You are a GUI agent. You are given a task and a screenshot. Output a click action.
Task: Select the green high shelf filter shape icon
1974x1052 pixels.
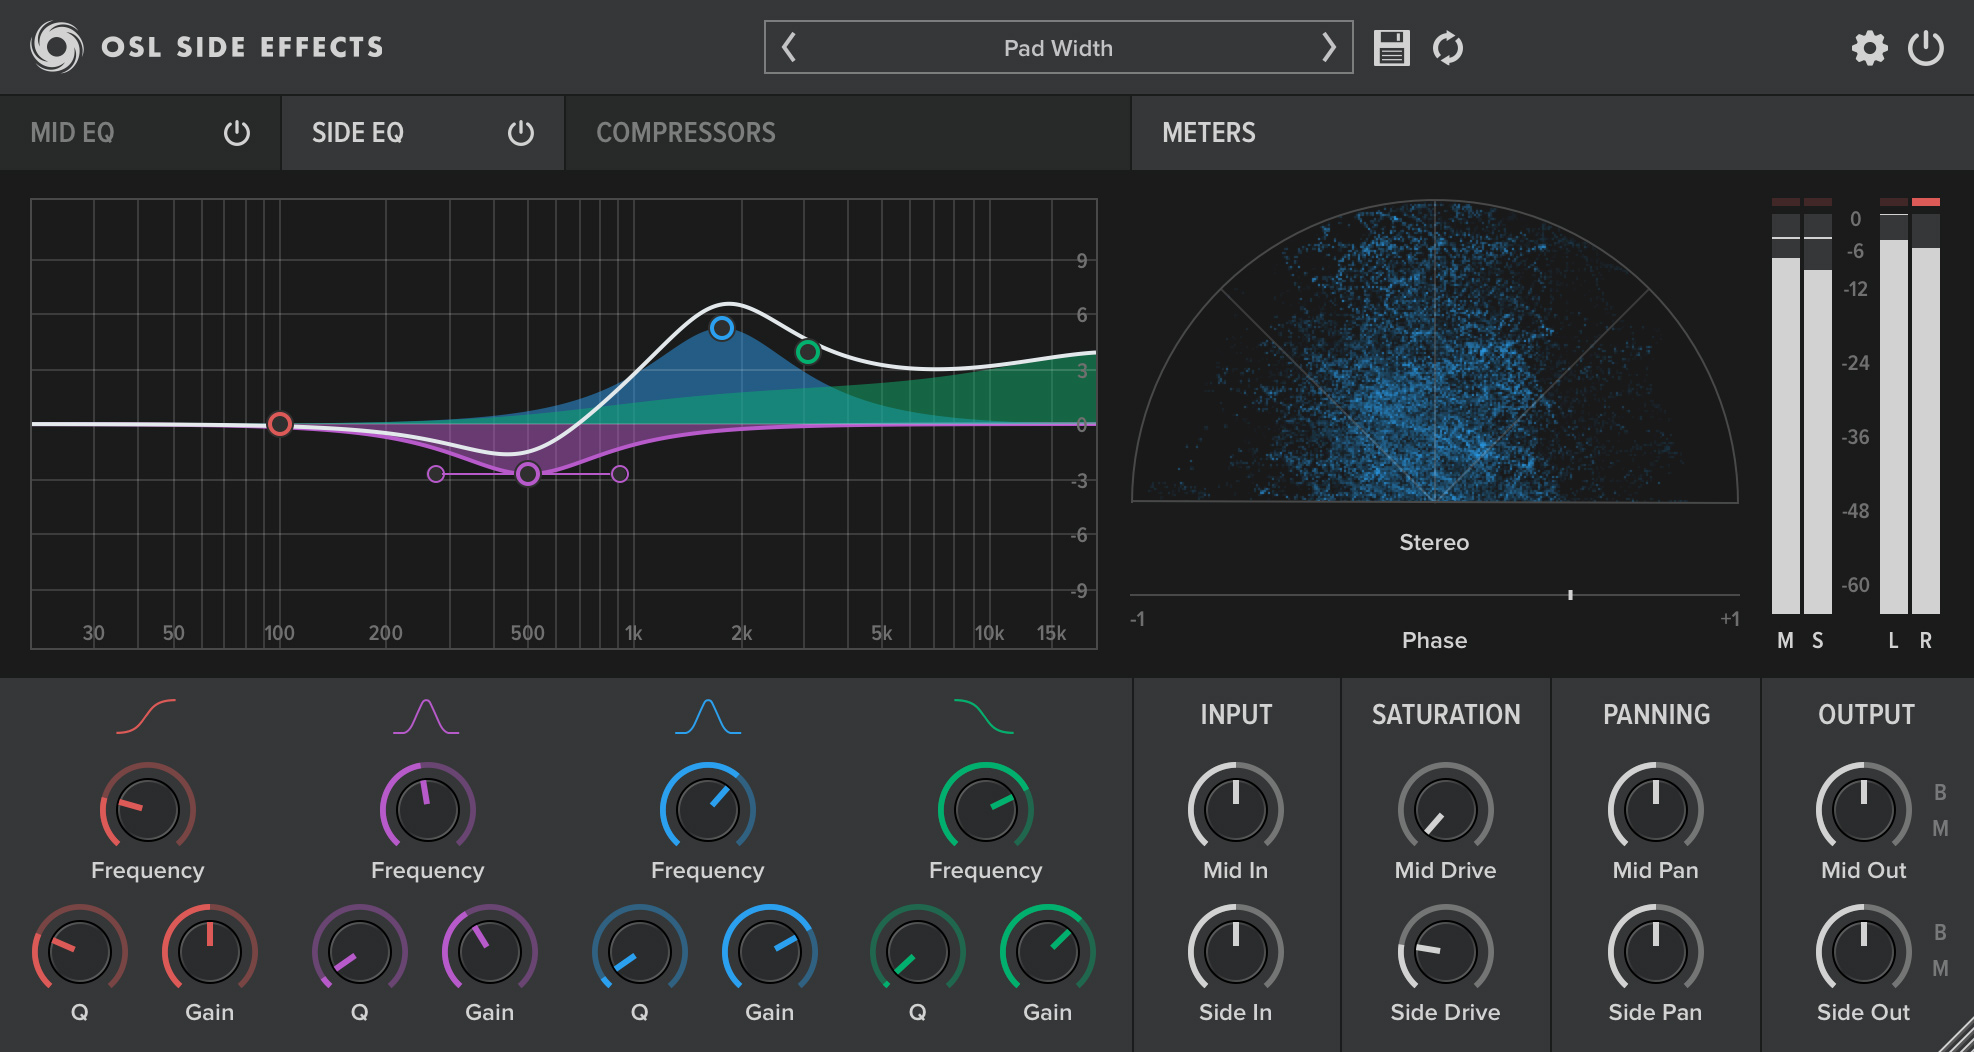click(x=984, y=716)
